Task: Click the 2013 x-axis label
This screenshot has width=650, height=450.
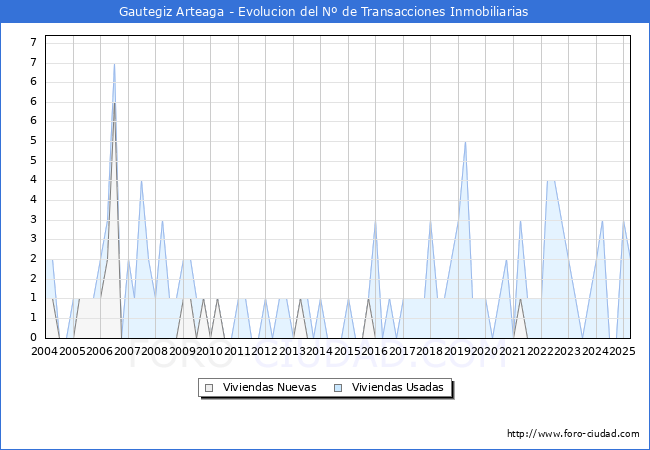Action: tap(292, 351)
